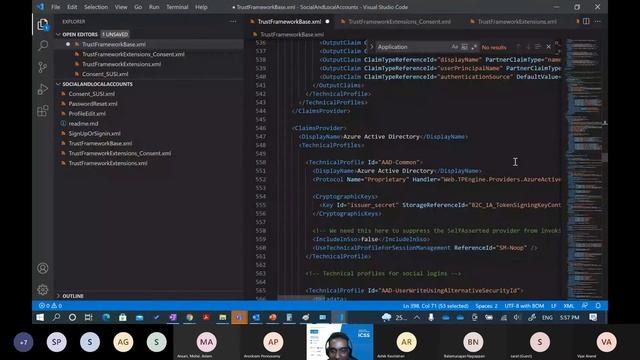Image resolution: width=640 pixels, height=360 pixels.
Task: Click errors and warnings status indicator
Action: [51, 306]
